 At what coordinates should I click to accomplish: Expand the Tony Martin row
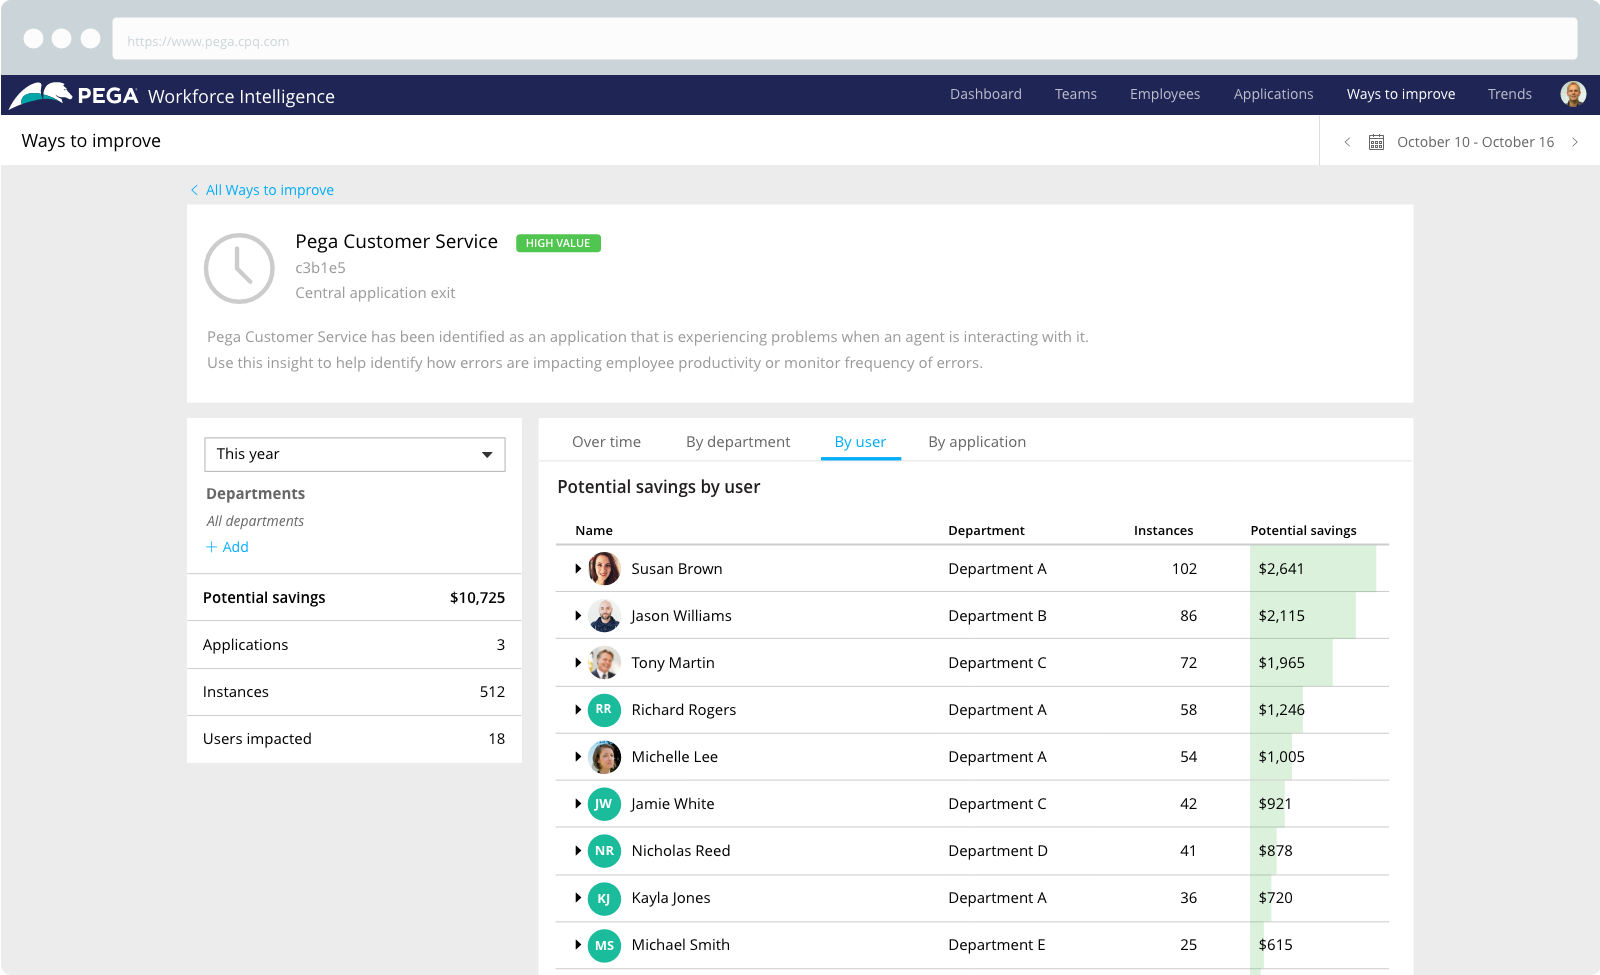pyautogui.click(x=578, y=662)
